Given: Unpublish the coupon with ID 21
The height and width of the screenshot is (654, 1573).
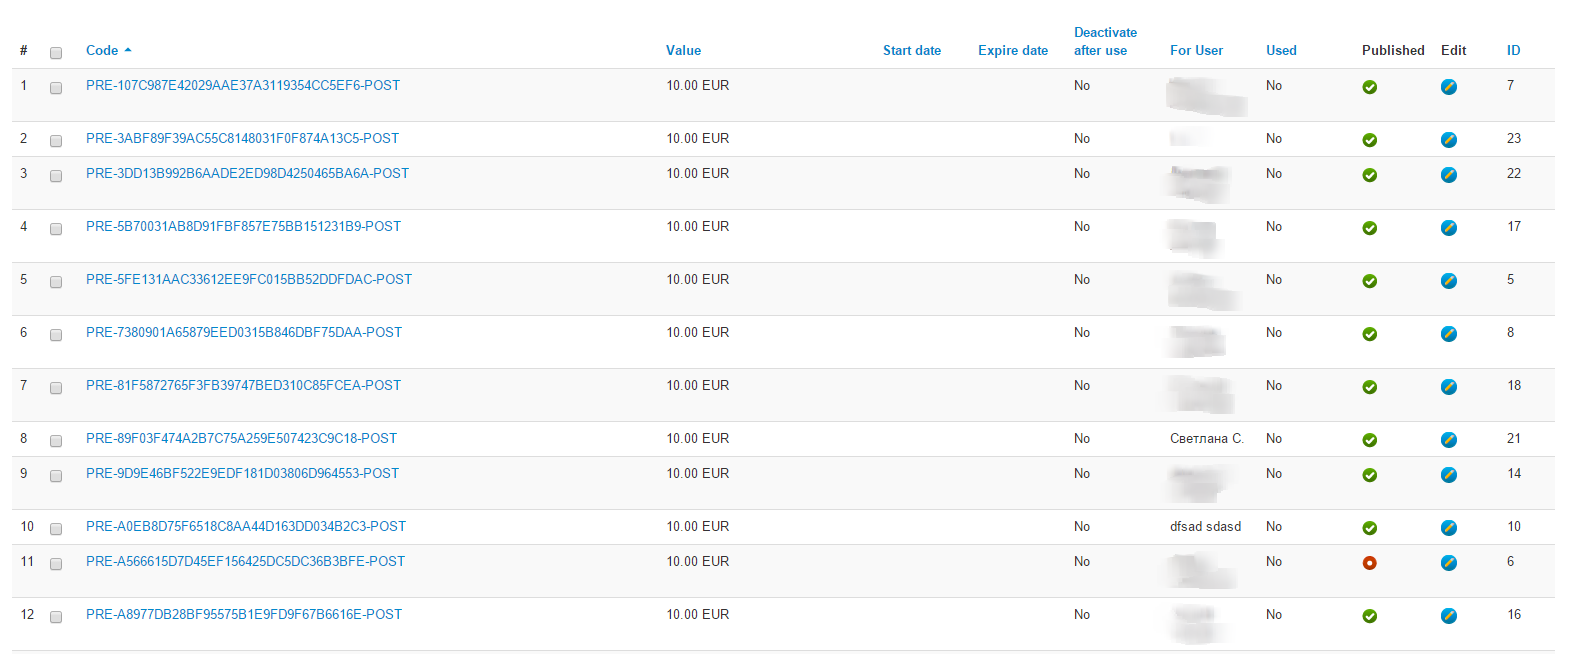Looking at the screenshot, I should click(1369, 440).
